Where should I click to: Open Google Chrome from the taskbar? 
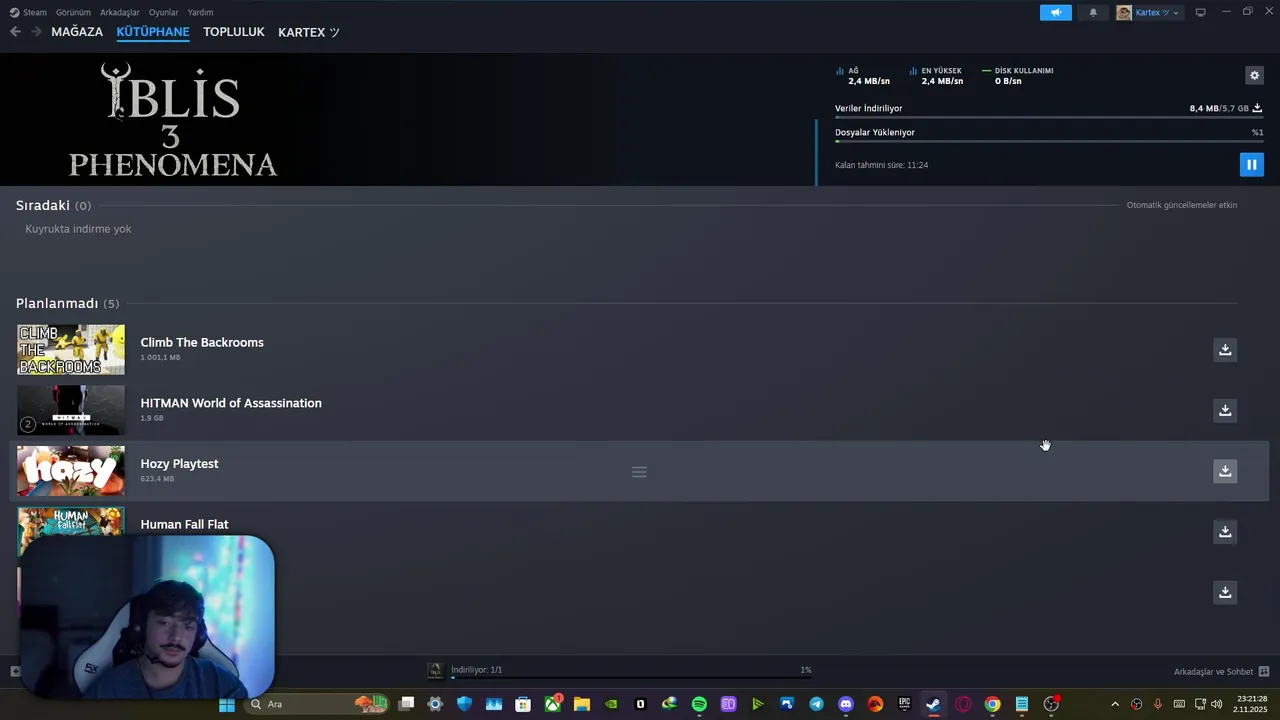(992, 704)
